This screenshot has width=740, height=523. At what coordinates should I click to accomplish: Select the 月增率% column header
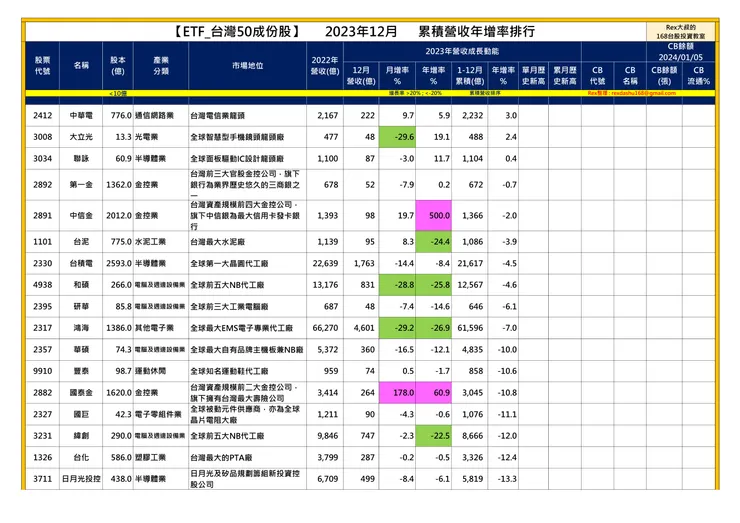pyautogui.click(x=397, y=76)
